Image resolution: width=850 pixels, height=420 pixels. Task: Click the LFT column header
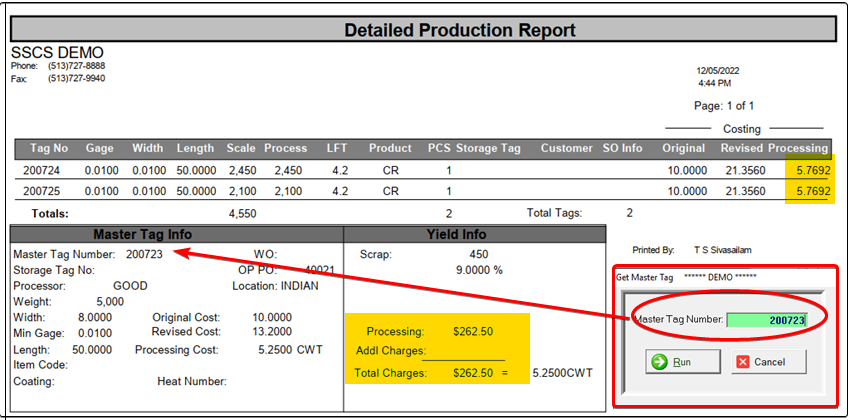337,148
